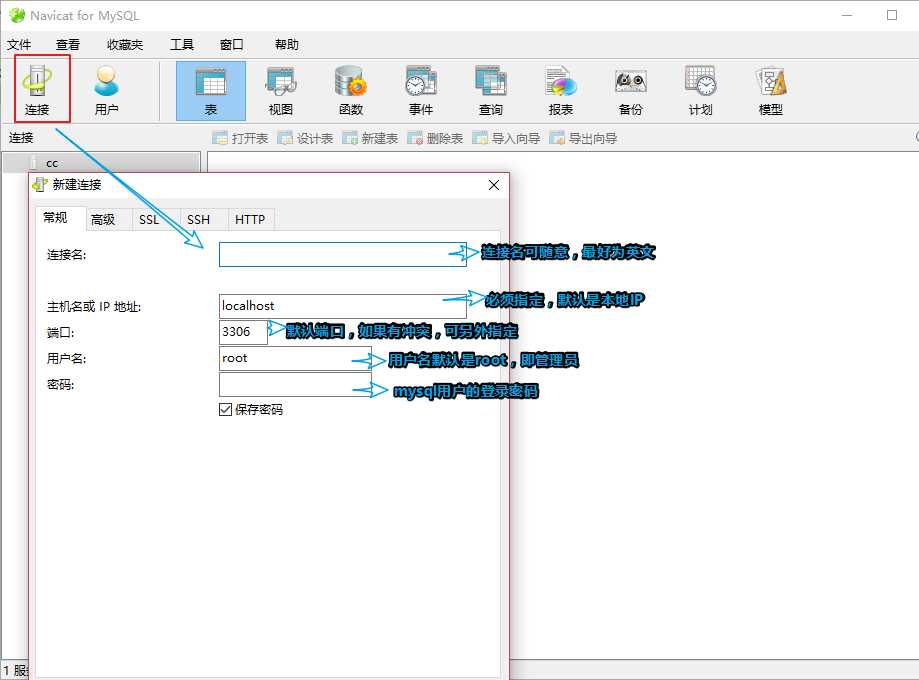Click 删除表 (Delete Table) in the sub-toolbar
Image resolution: width=919 pixels, height=680 pixels.
tap(436, 138)
